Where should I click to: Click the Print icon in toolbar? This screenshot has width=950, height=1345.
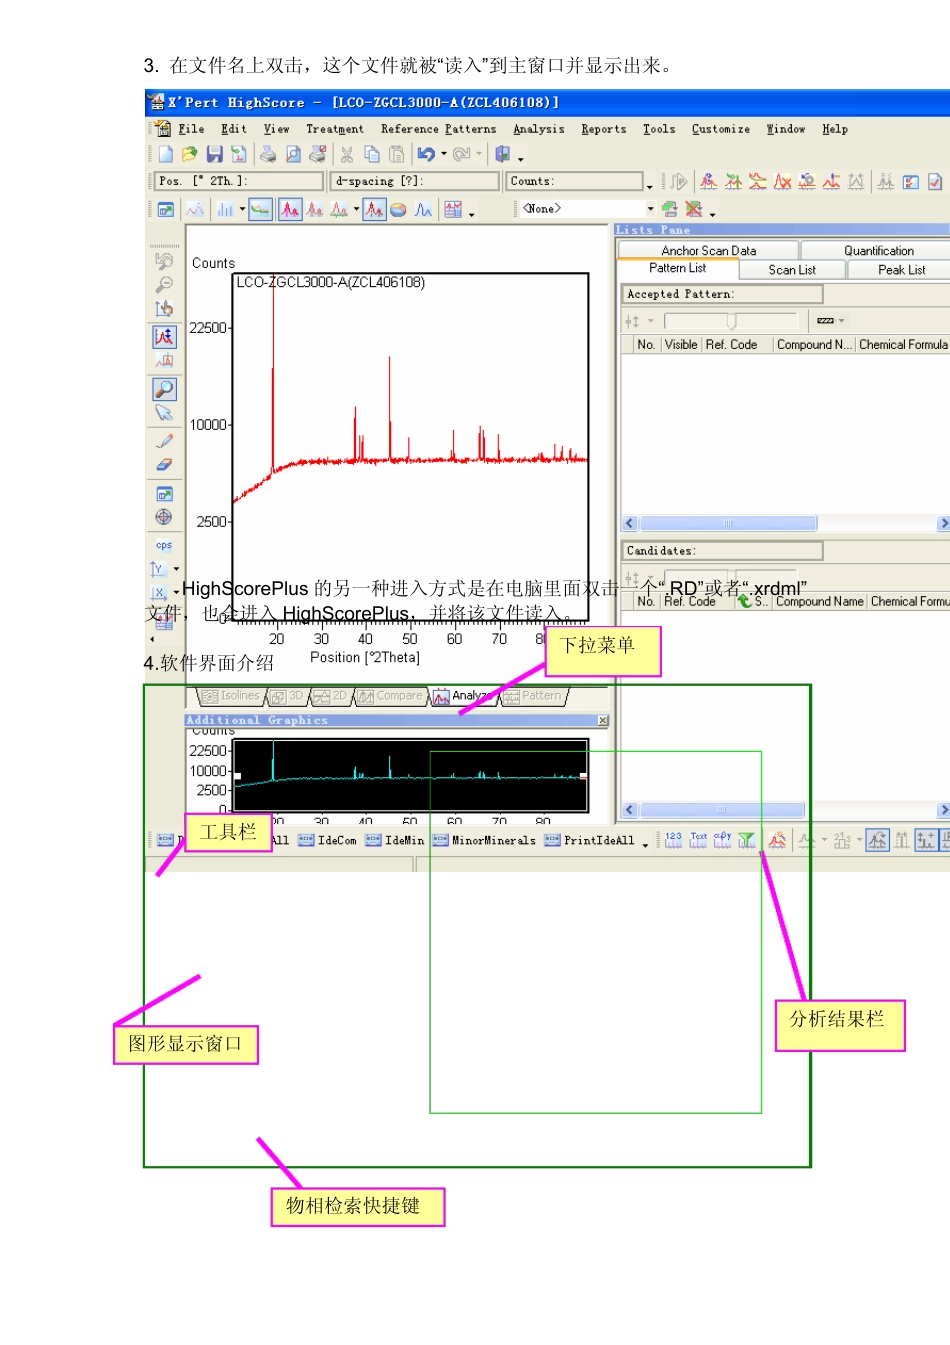pos(267,154)
